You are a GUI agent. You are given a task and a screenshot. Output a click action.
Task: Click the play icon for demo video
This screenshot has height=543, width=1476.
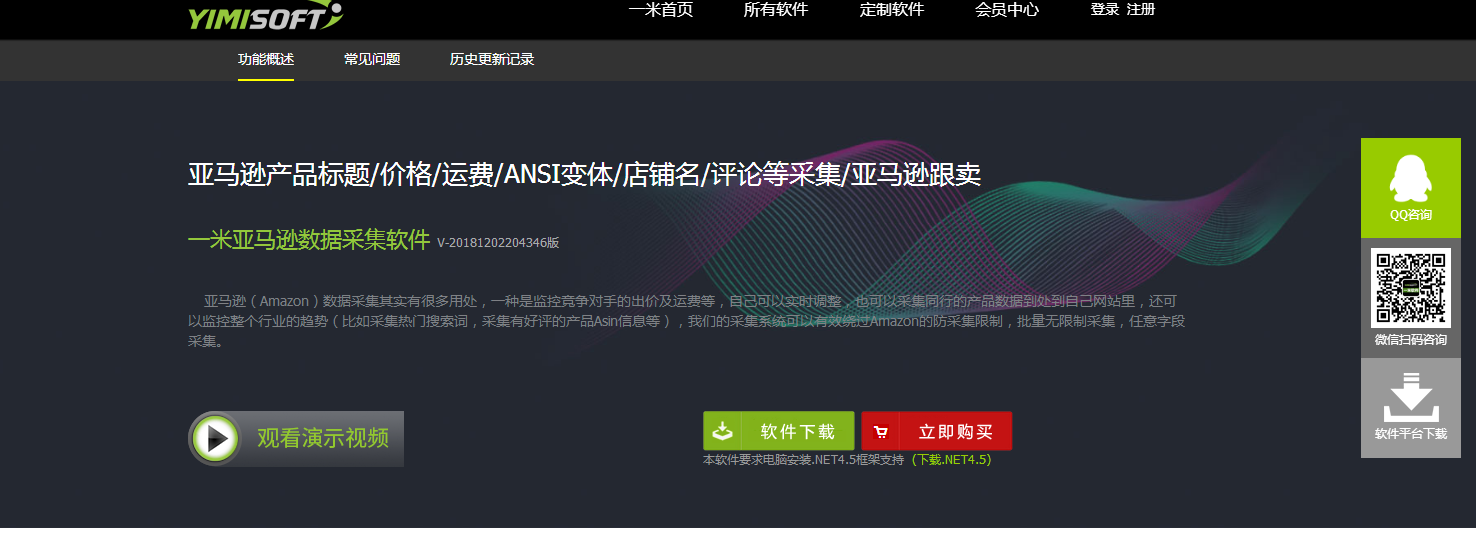[215, 438]
